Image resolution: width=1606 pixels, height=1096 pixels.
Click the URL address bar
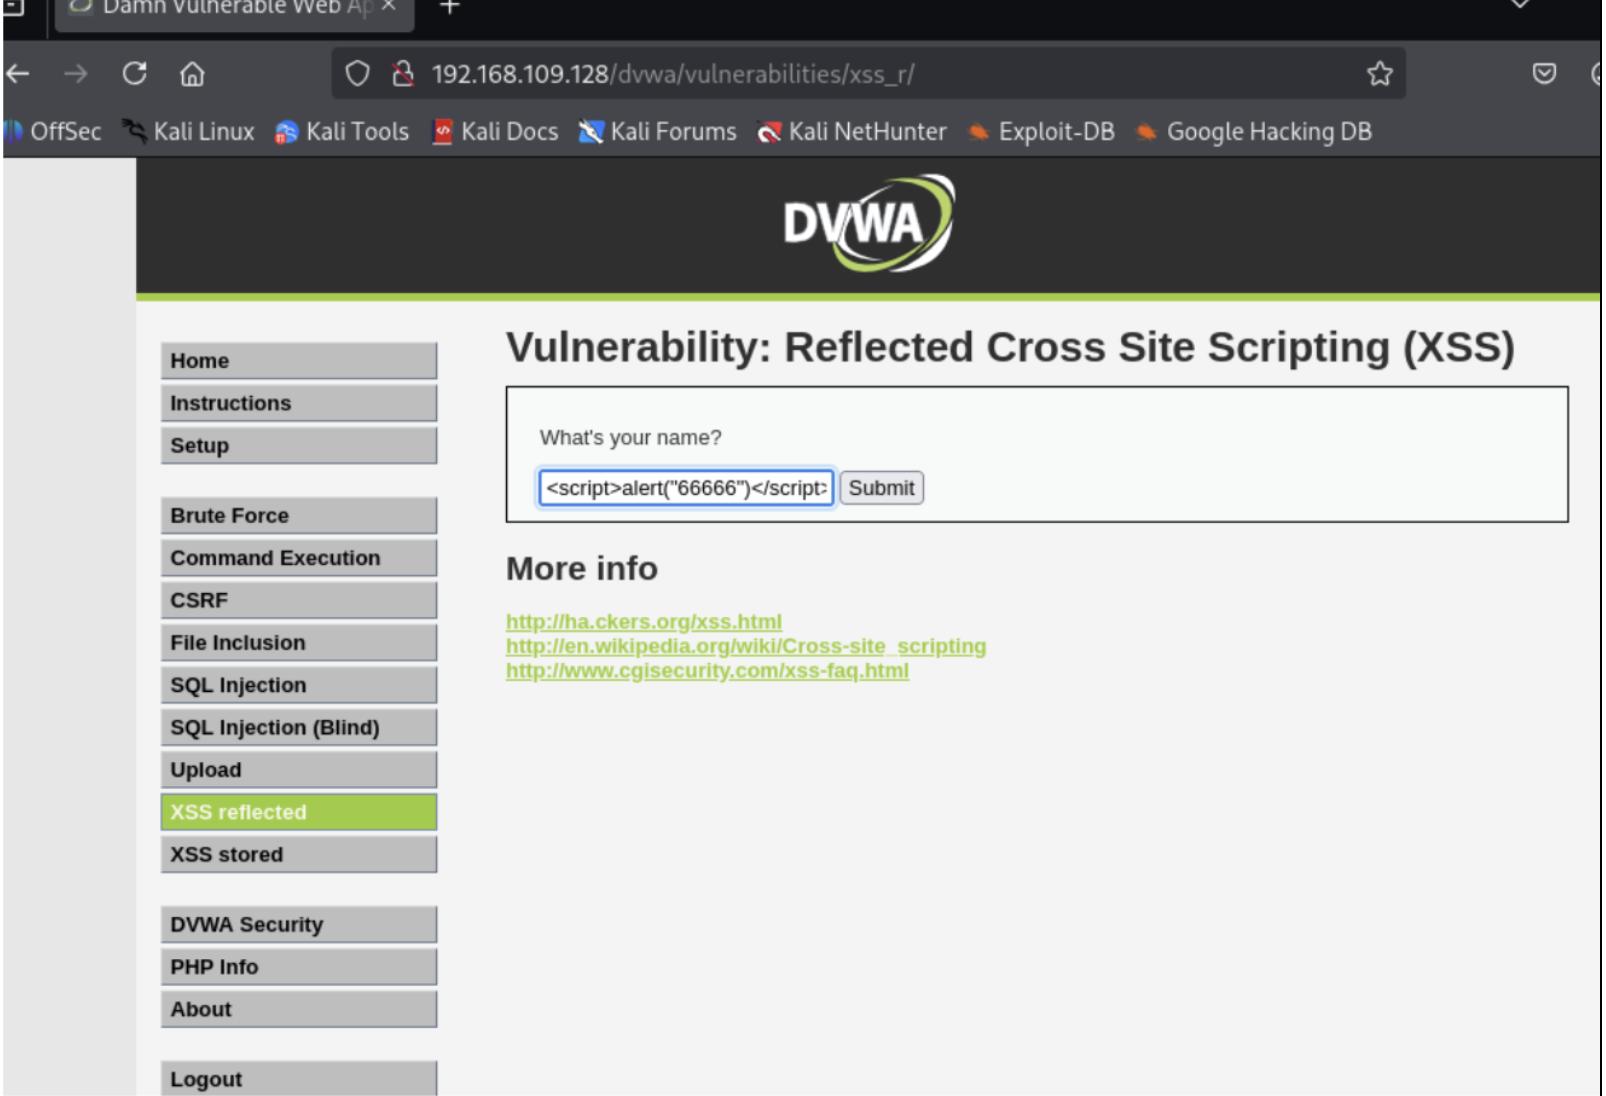pyautogui.click(x=868, y=74)
